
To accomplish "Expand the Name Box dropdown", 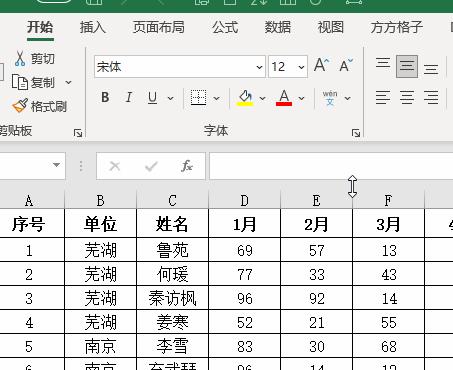I will coord(57,165).
